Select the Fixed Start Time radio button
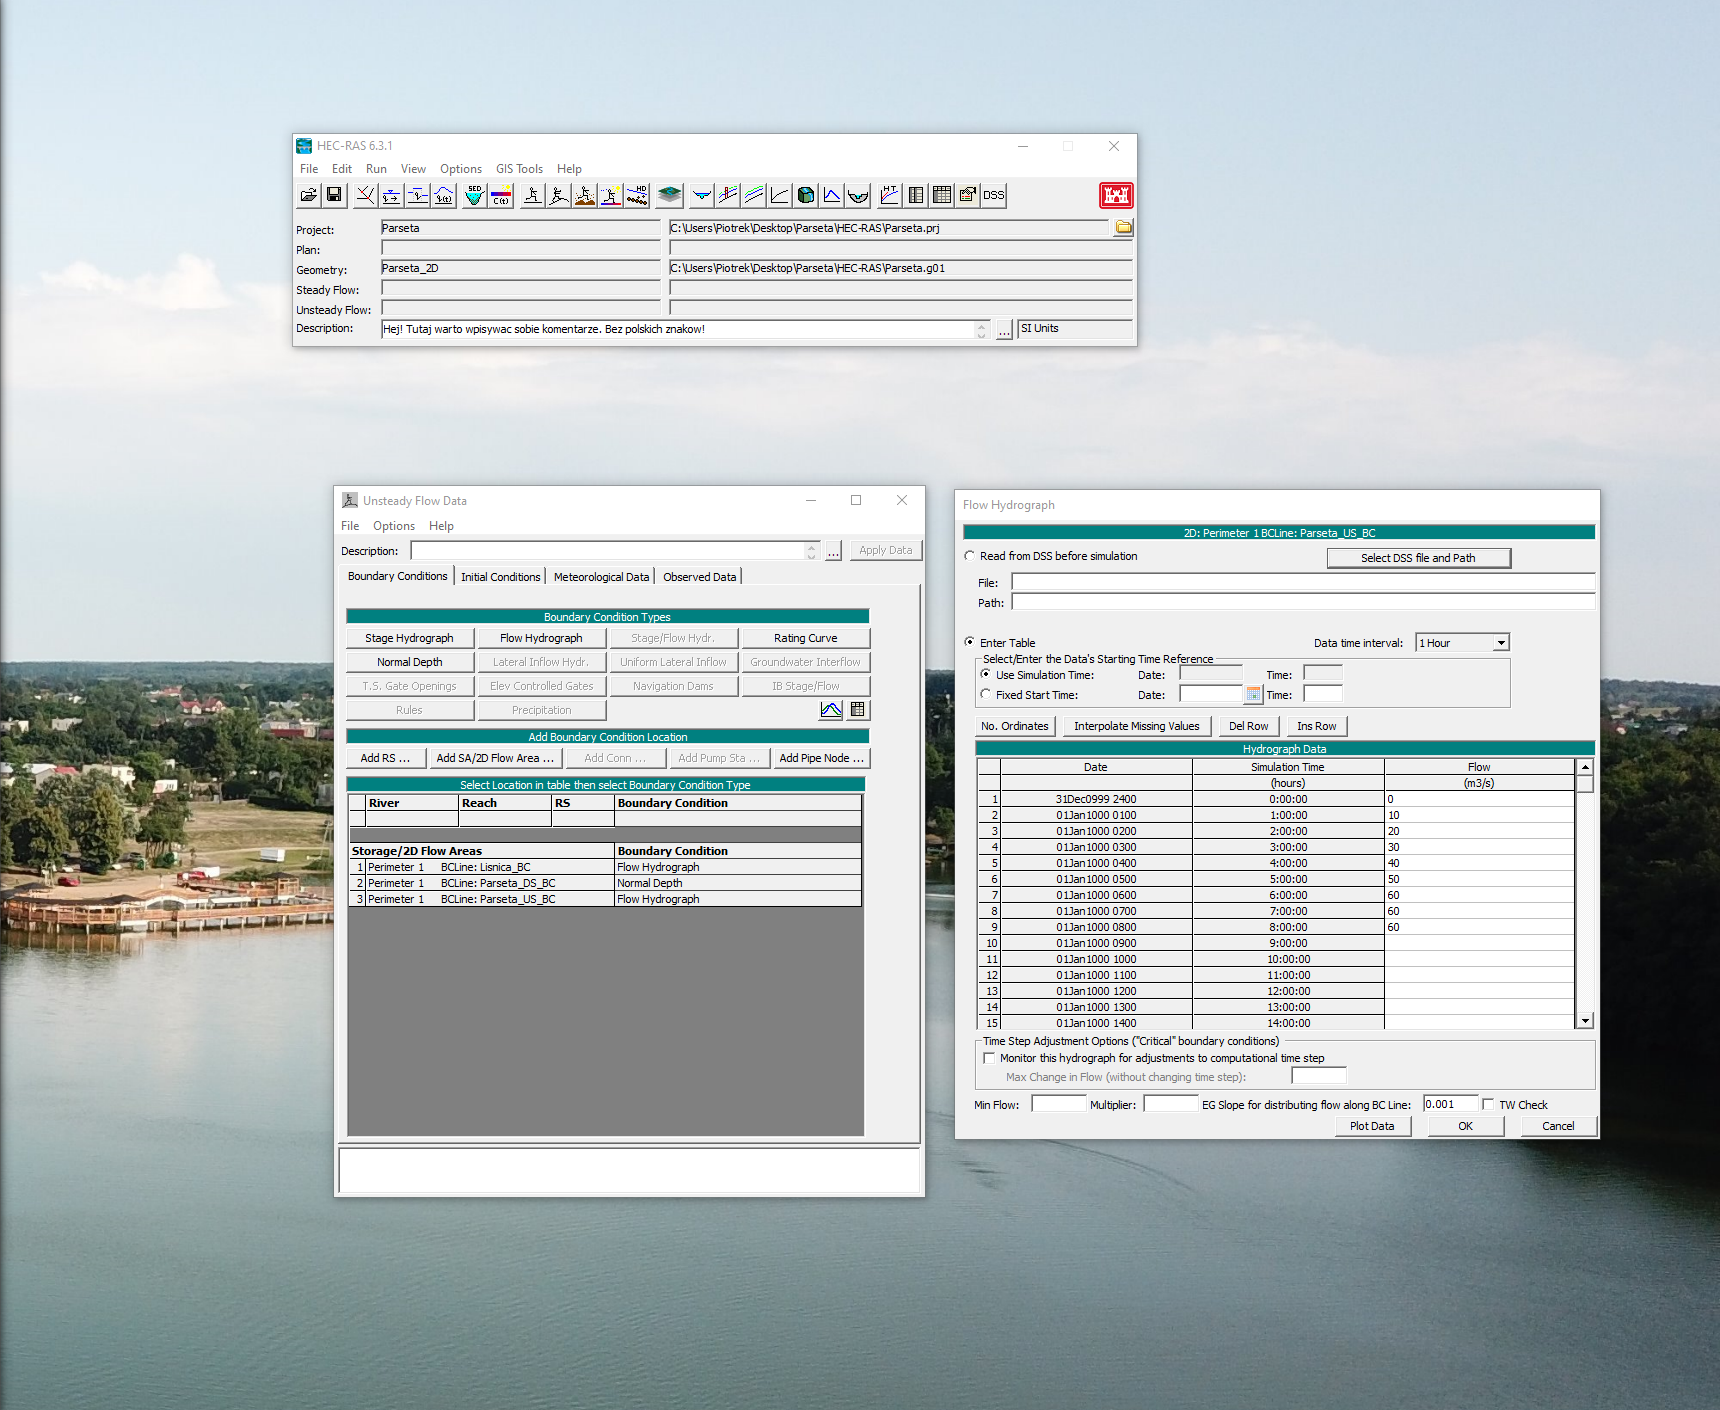1720x1410 pixels. click(986, 694)
